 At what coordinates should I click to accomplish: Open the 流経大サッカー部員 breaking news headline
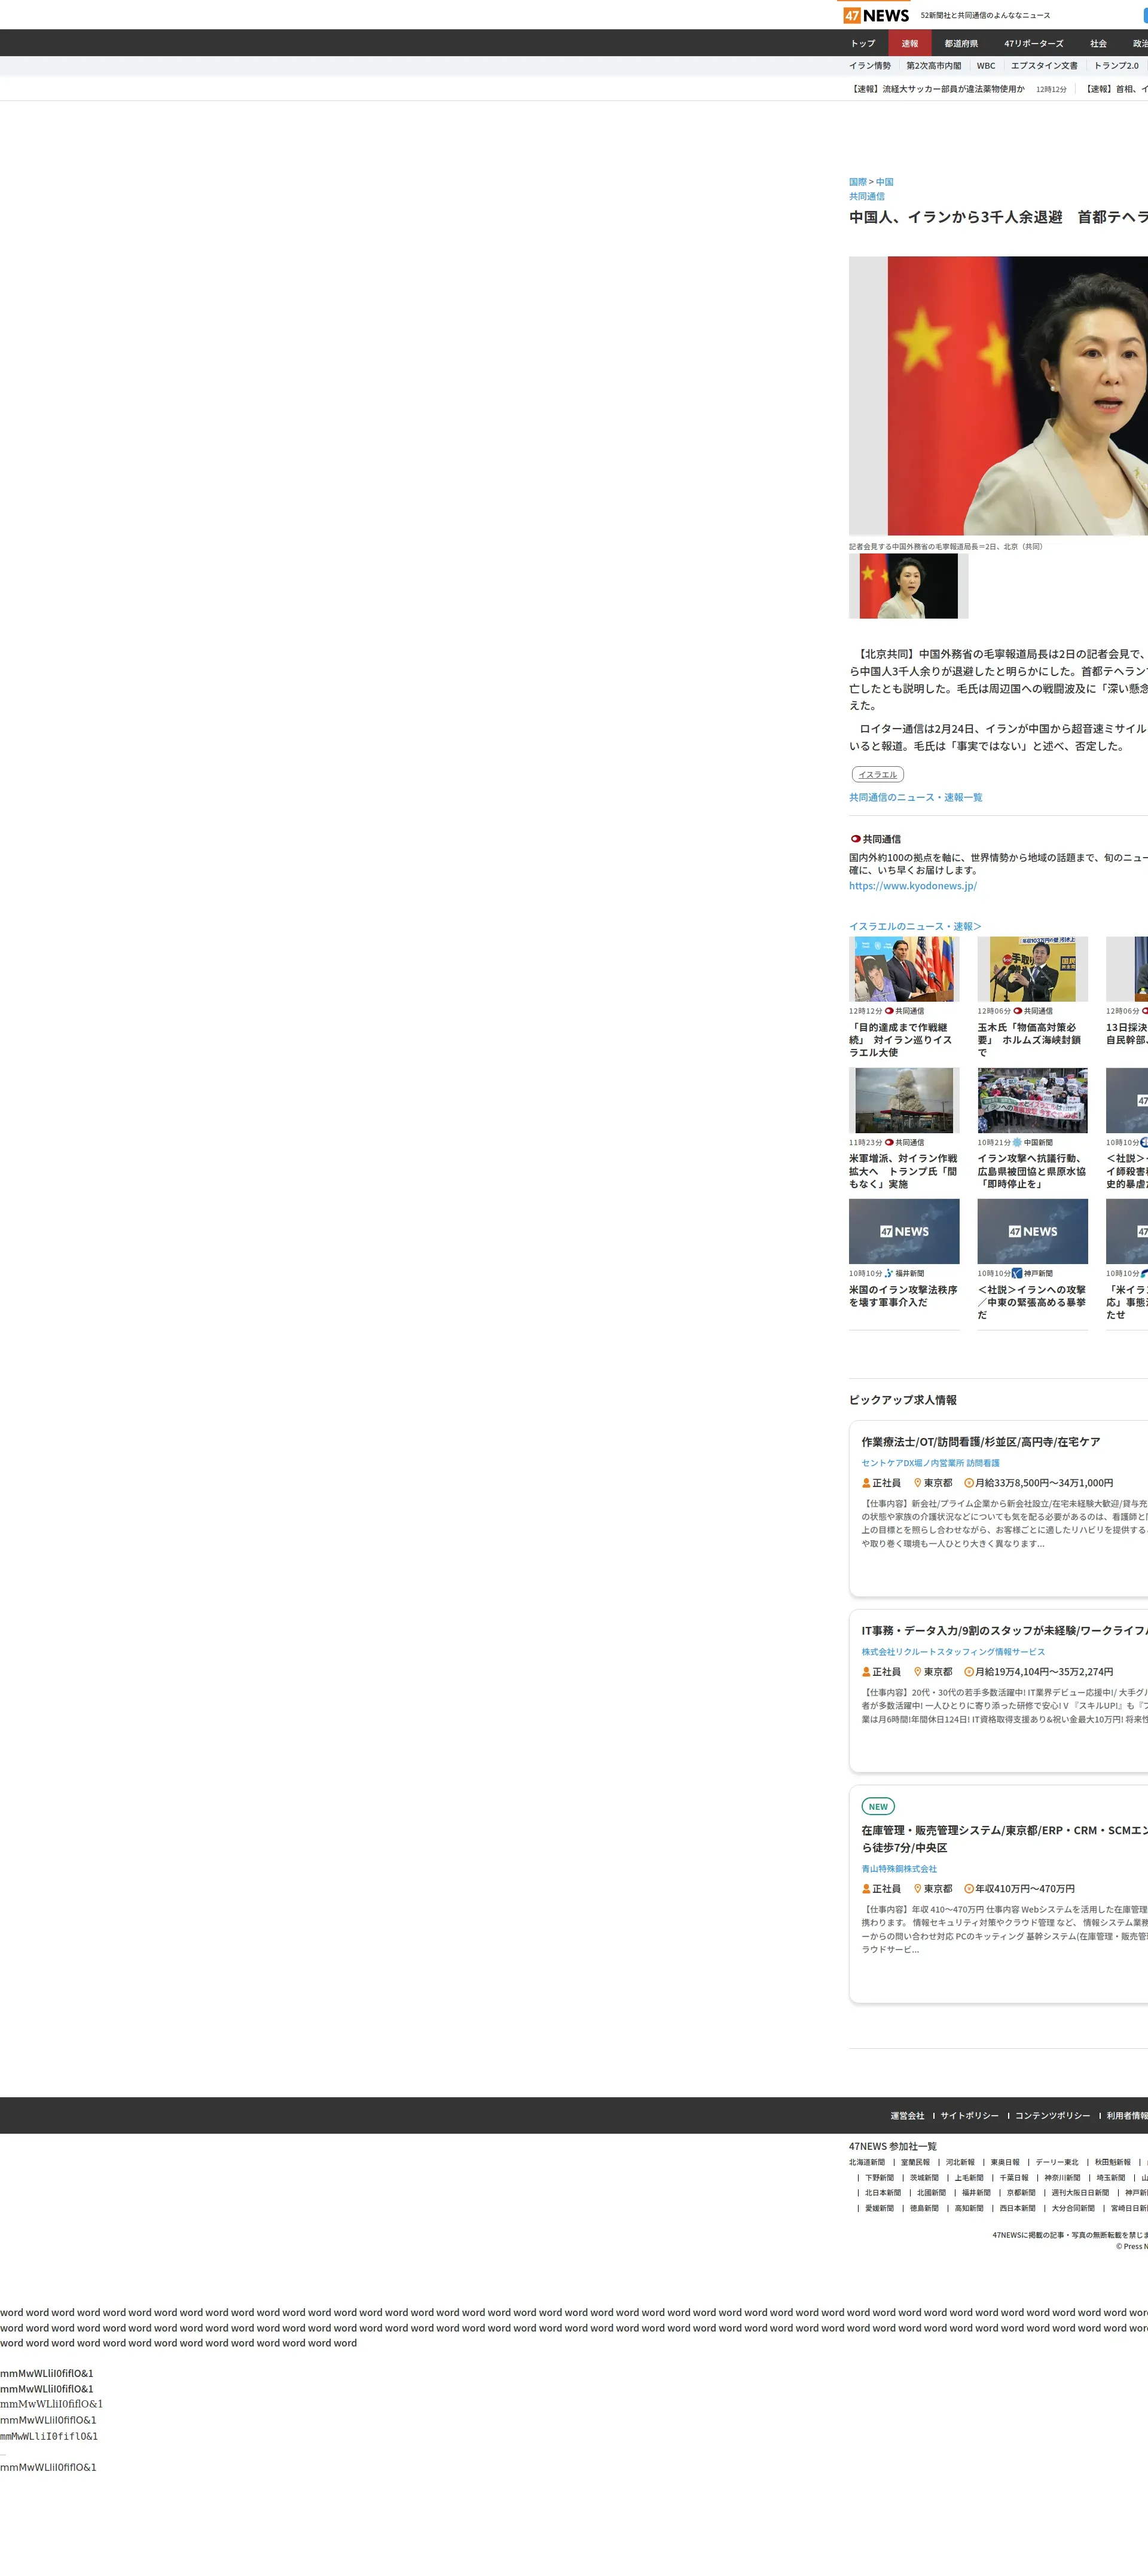tap(937, 89)
